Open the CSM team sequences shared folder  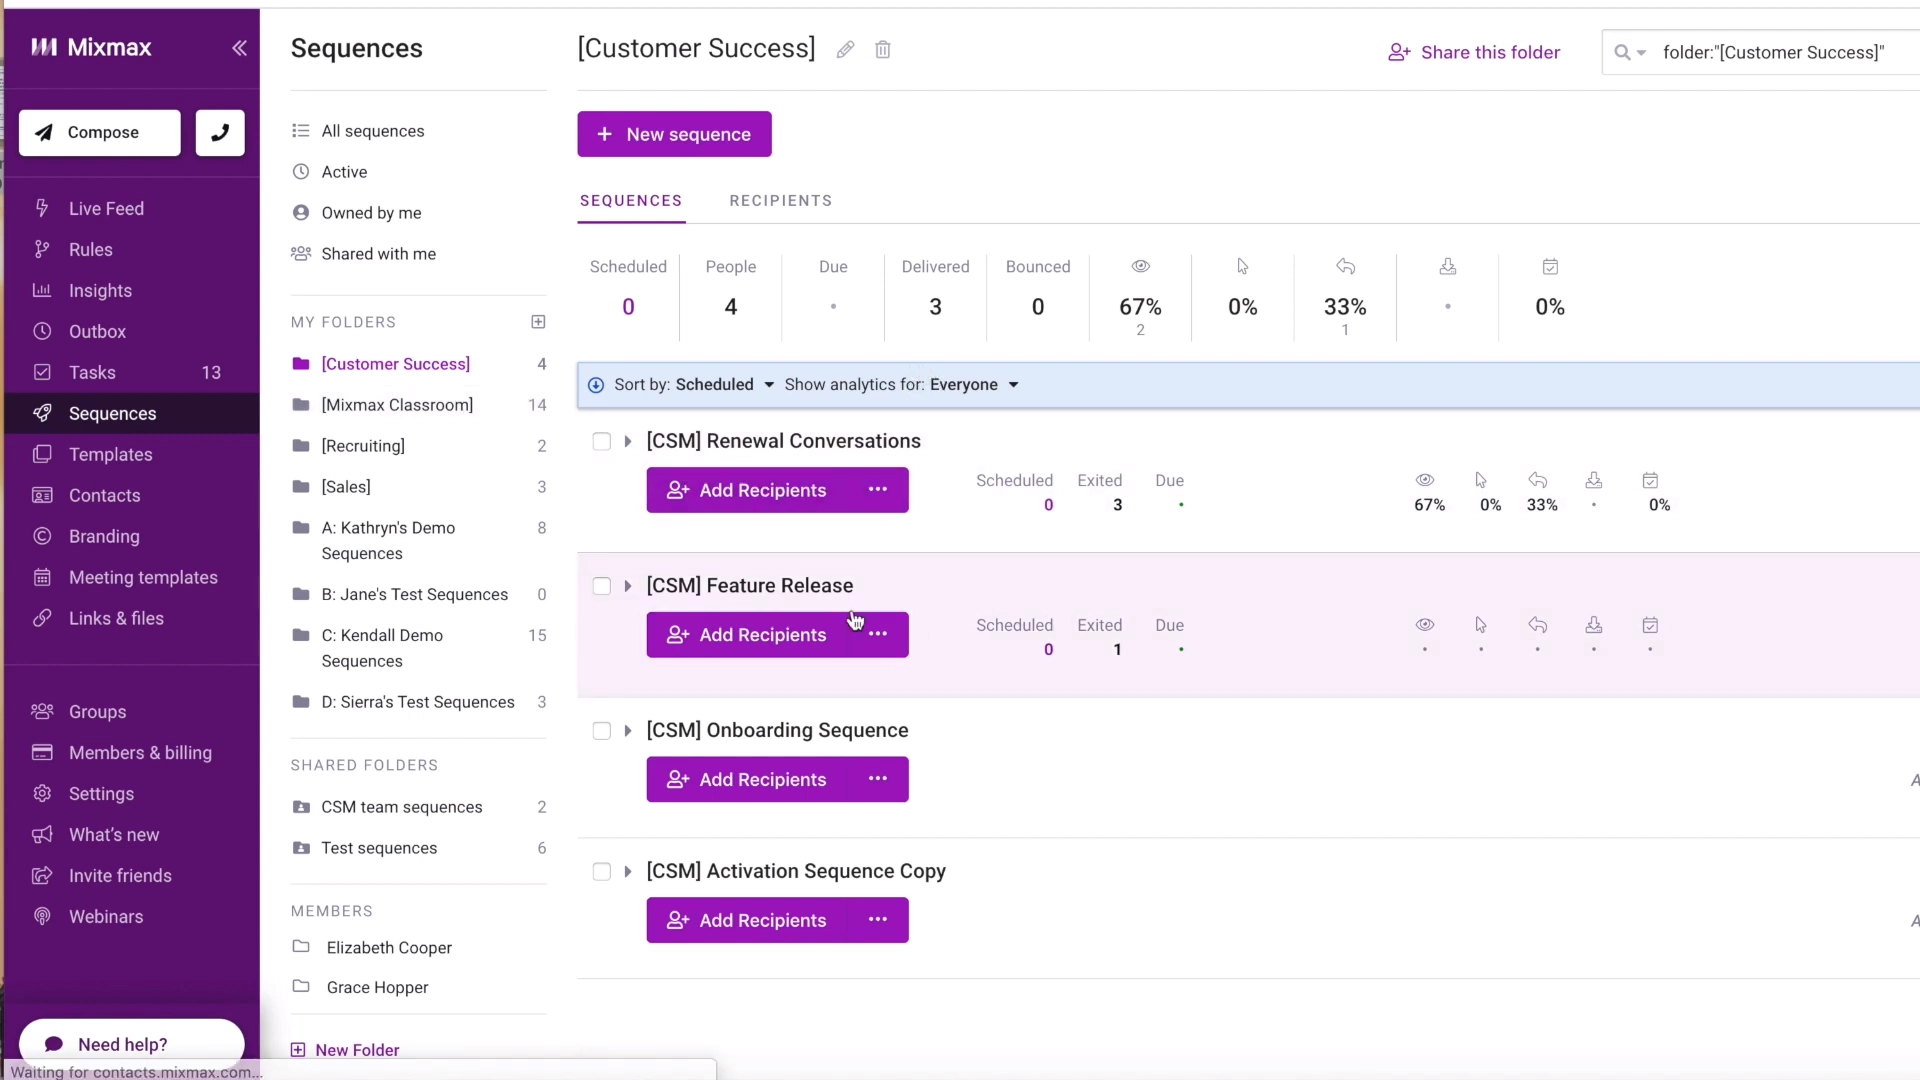pyautogui.click(x=402, y=807)
